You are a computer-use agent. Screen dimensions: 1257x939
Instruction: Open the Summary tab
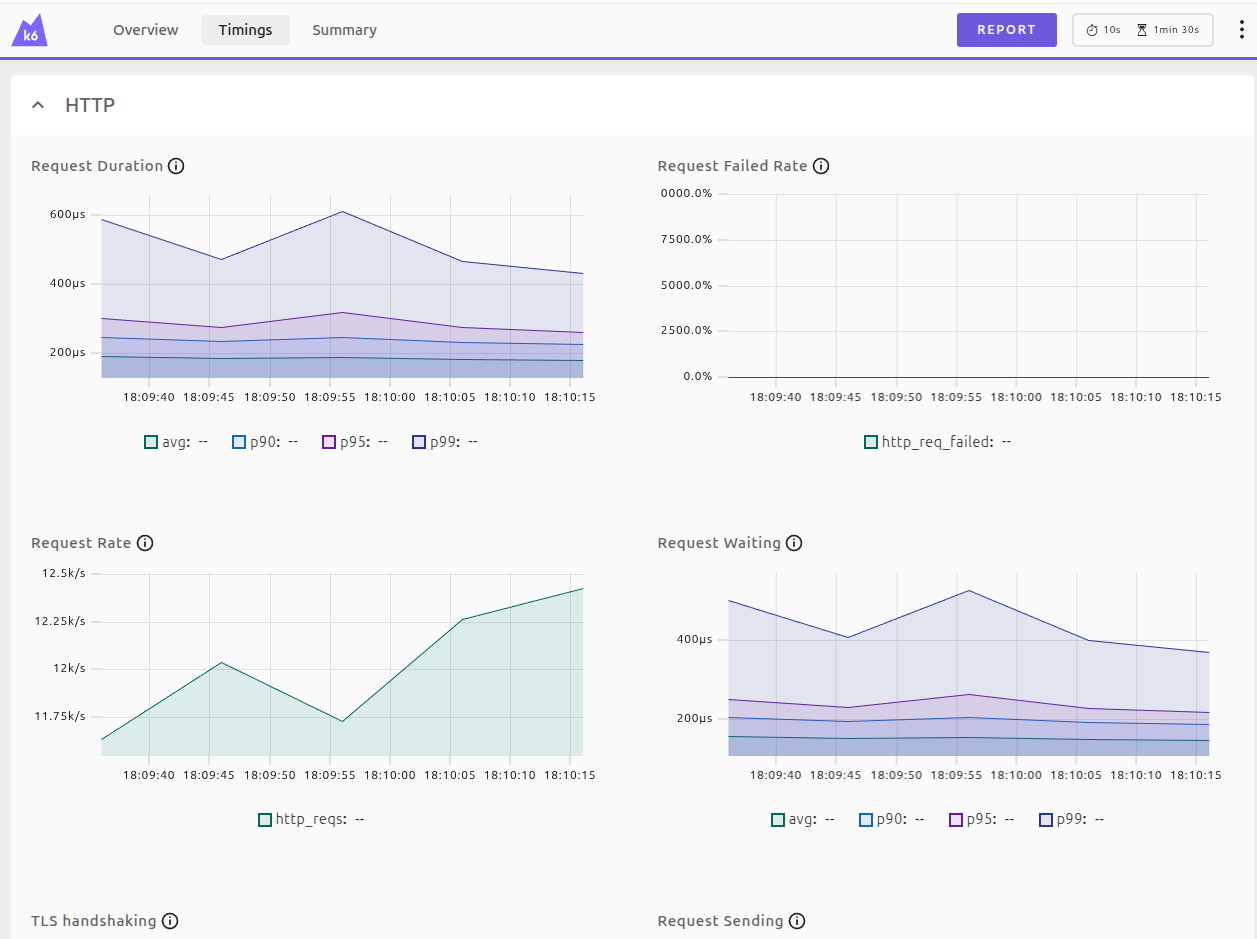344,30
